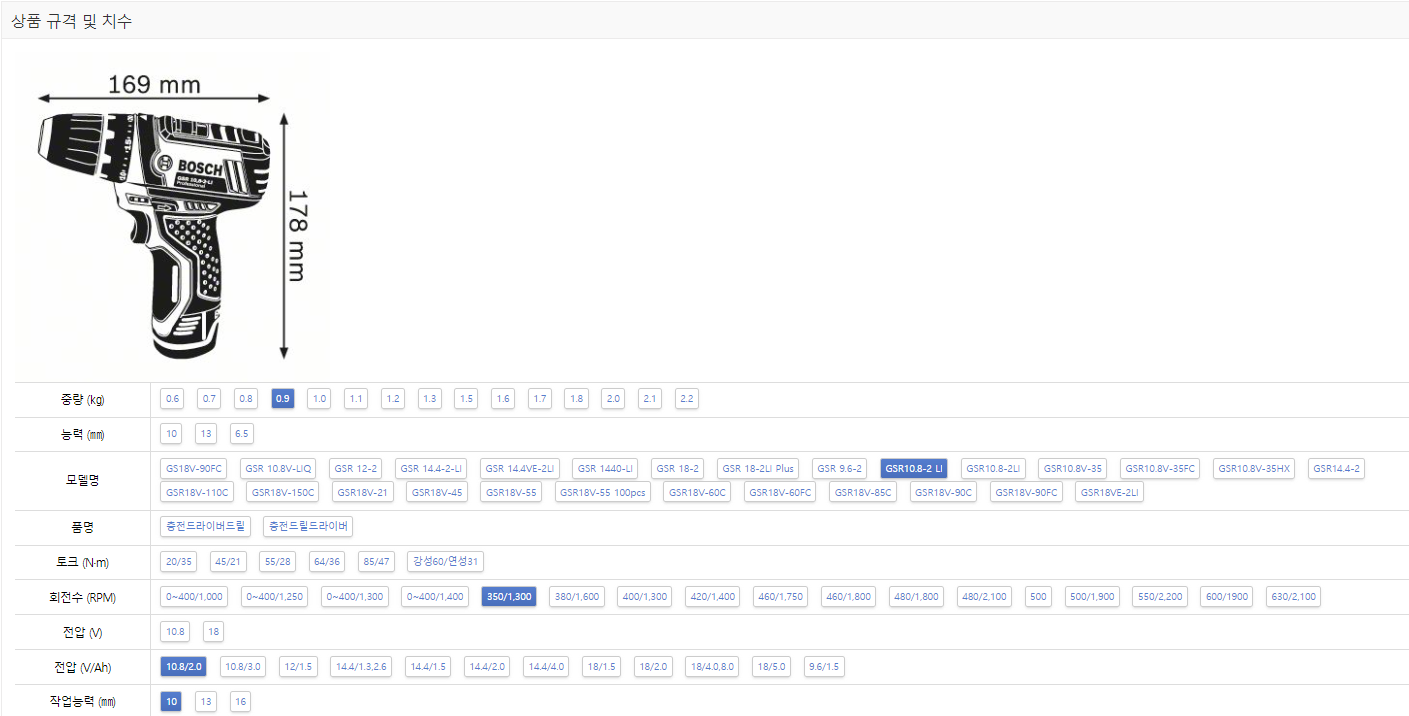The height and width of the screenshot is (716, 1409).
Task: Choose model GSR10.8V-35FC
Action: 1161,469
